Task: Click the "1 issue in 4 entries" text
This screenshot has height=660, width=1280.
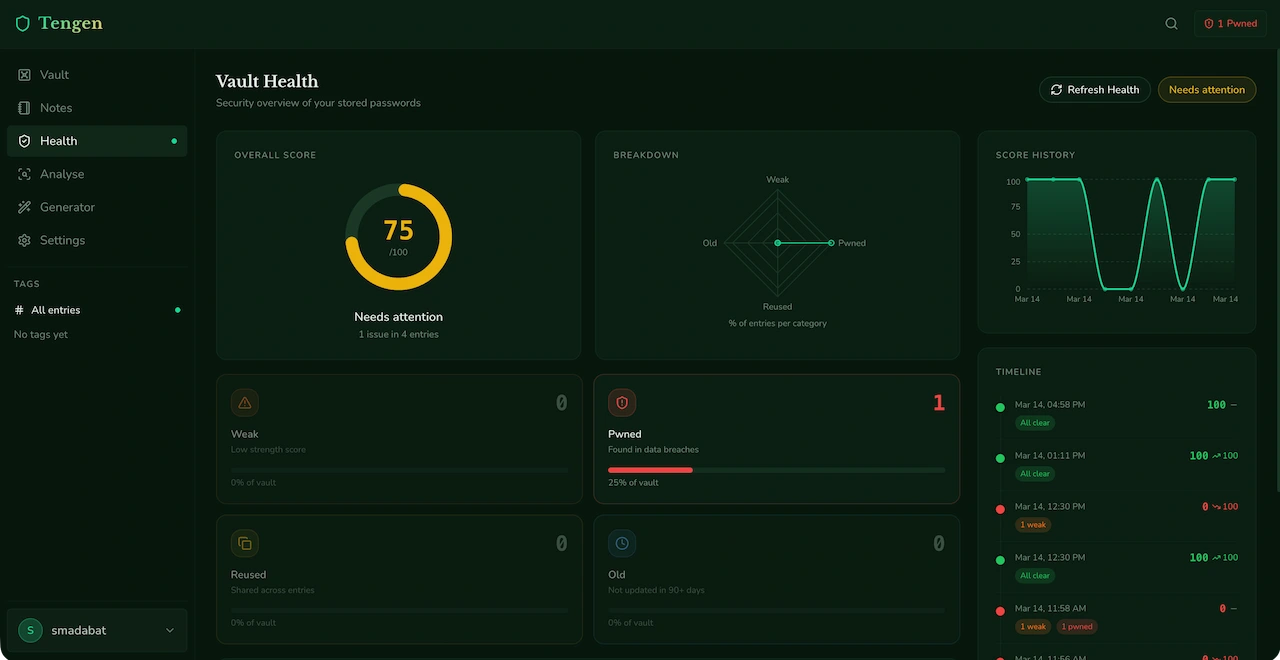Action: point(399,334)
